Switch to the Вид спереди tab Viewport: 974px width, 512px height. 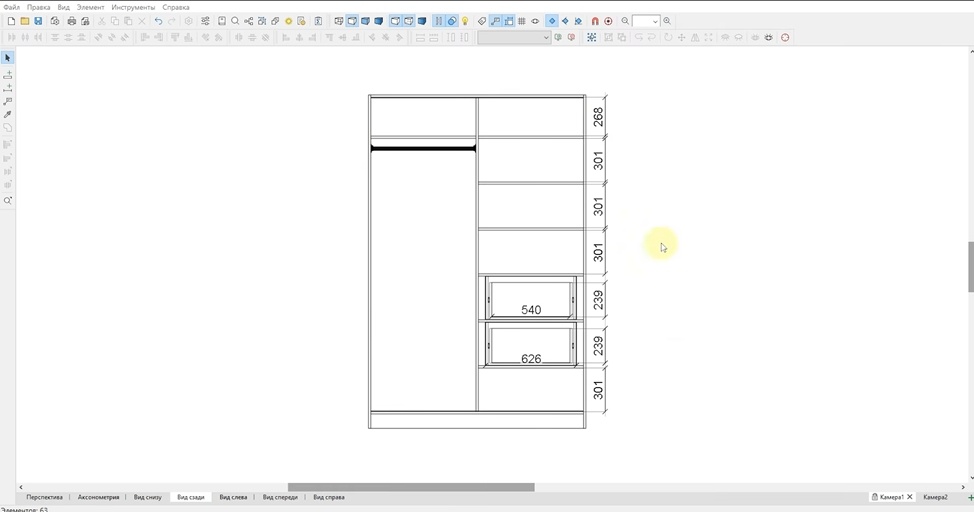[x=280, y=497]
